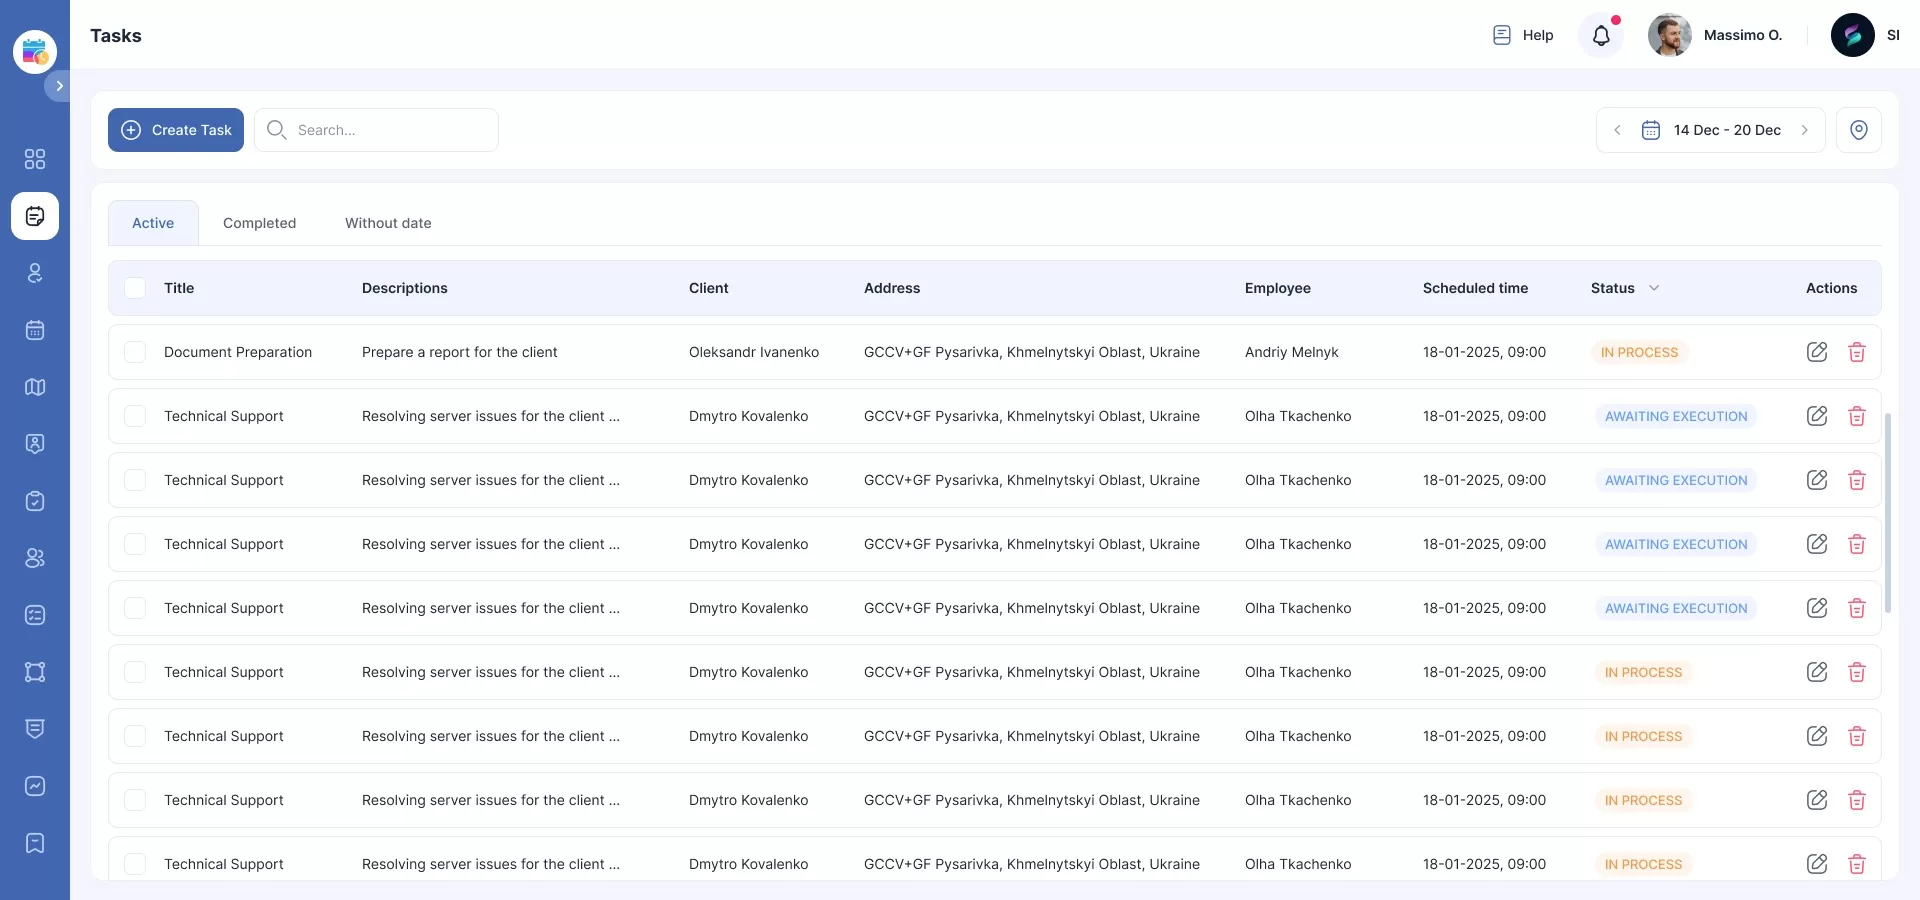Open the calendar icon in sidebar

click(35, 330)
